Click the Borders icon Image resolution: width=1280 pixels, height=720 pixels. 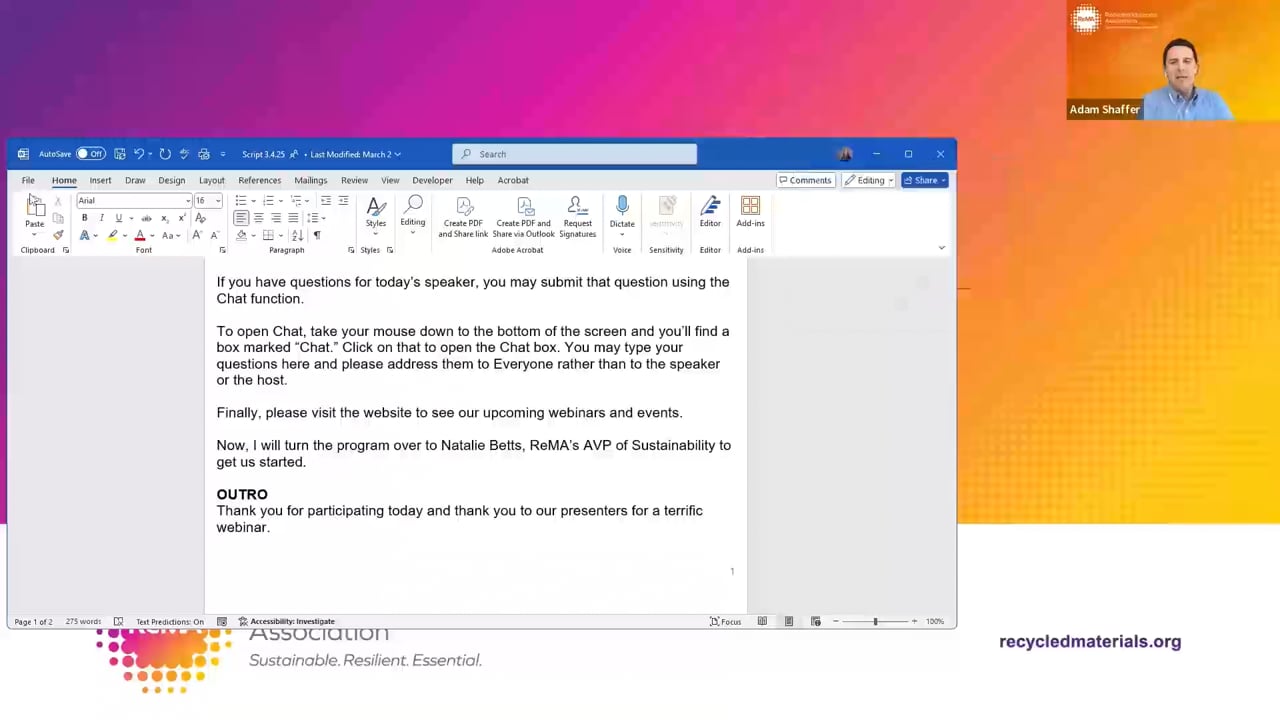[x=268, y=235]
